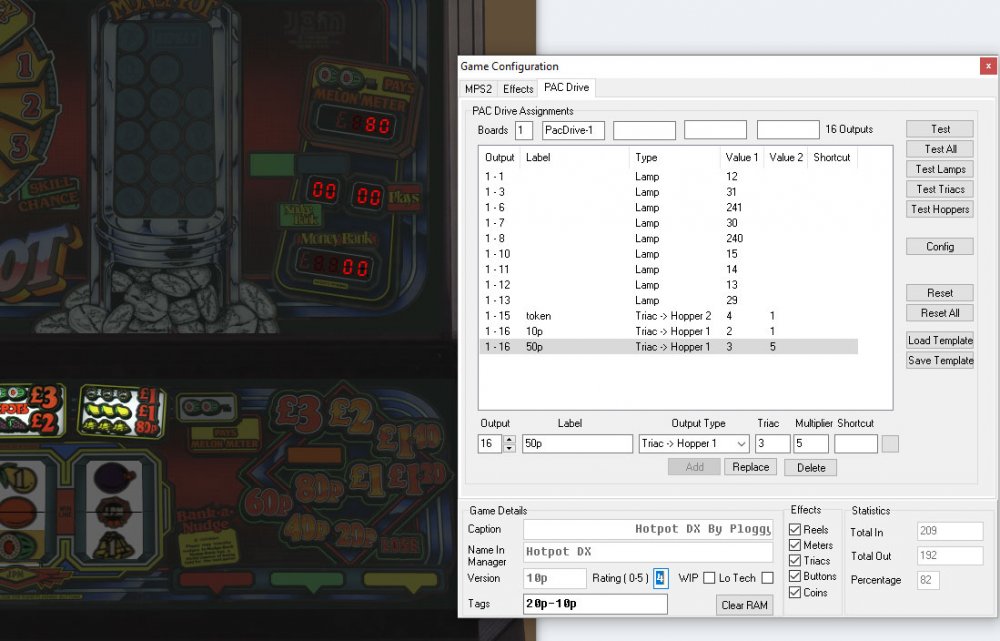Enable the WIP checkbox
The width and height of the screenshot is (1000, 641).
point(709,578)
